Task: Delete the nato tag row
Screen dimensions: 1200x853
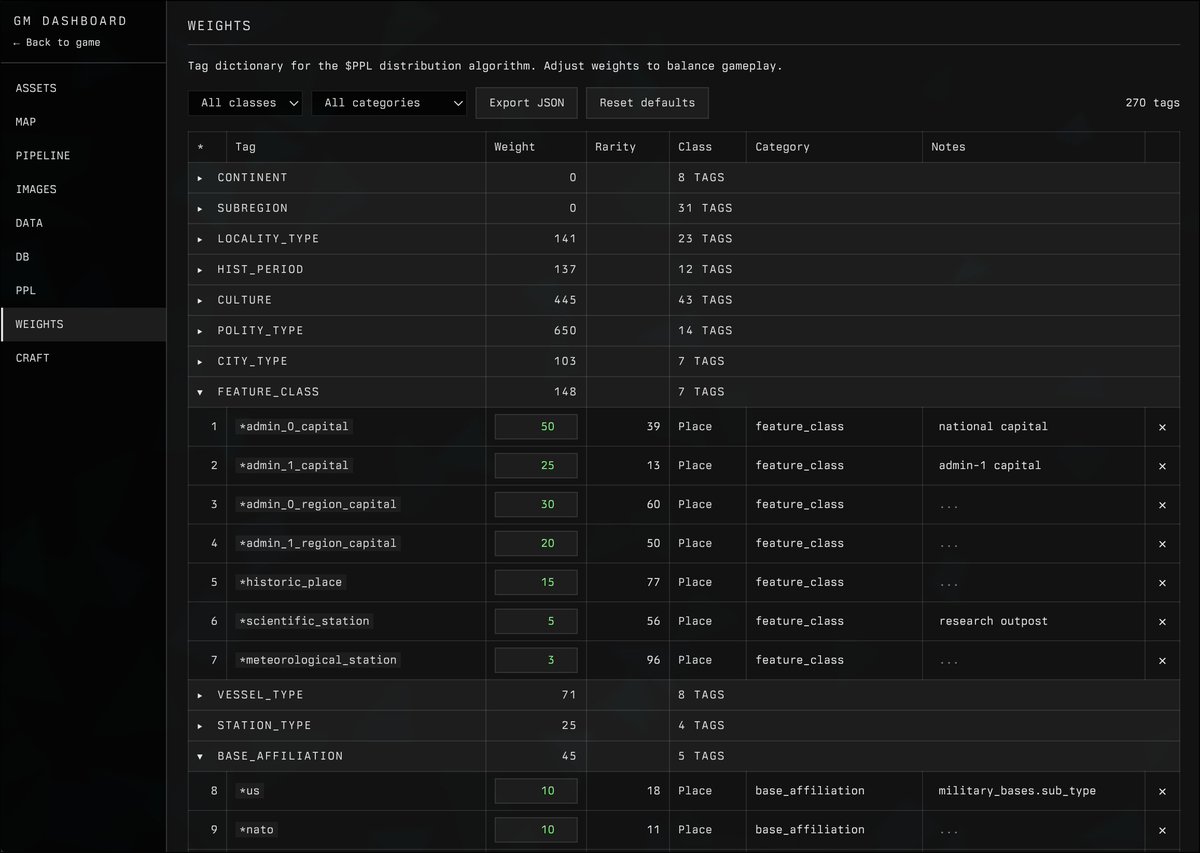Action: click(1162, 830)
